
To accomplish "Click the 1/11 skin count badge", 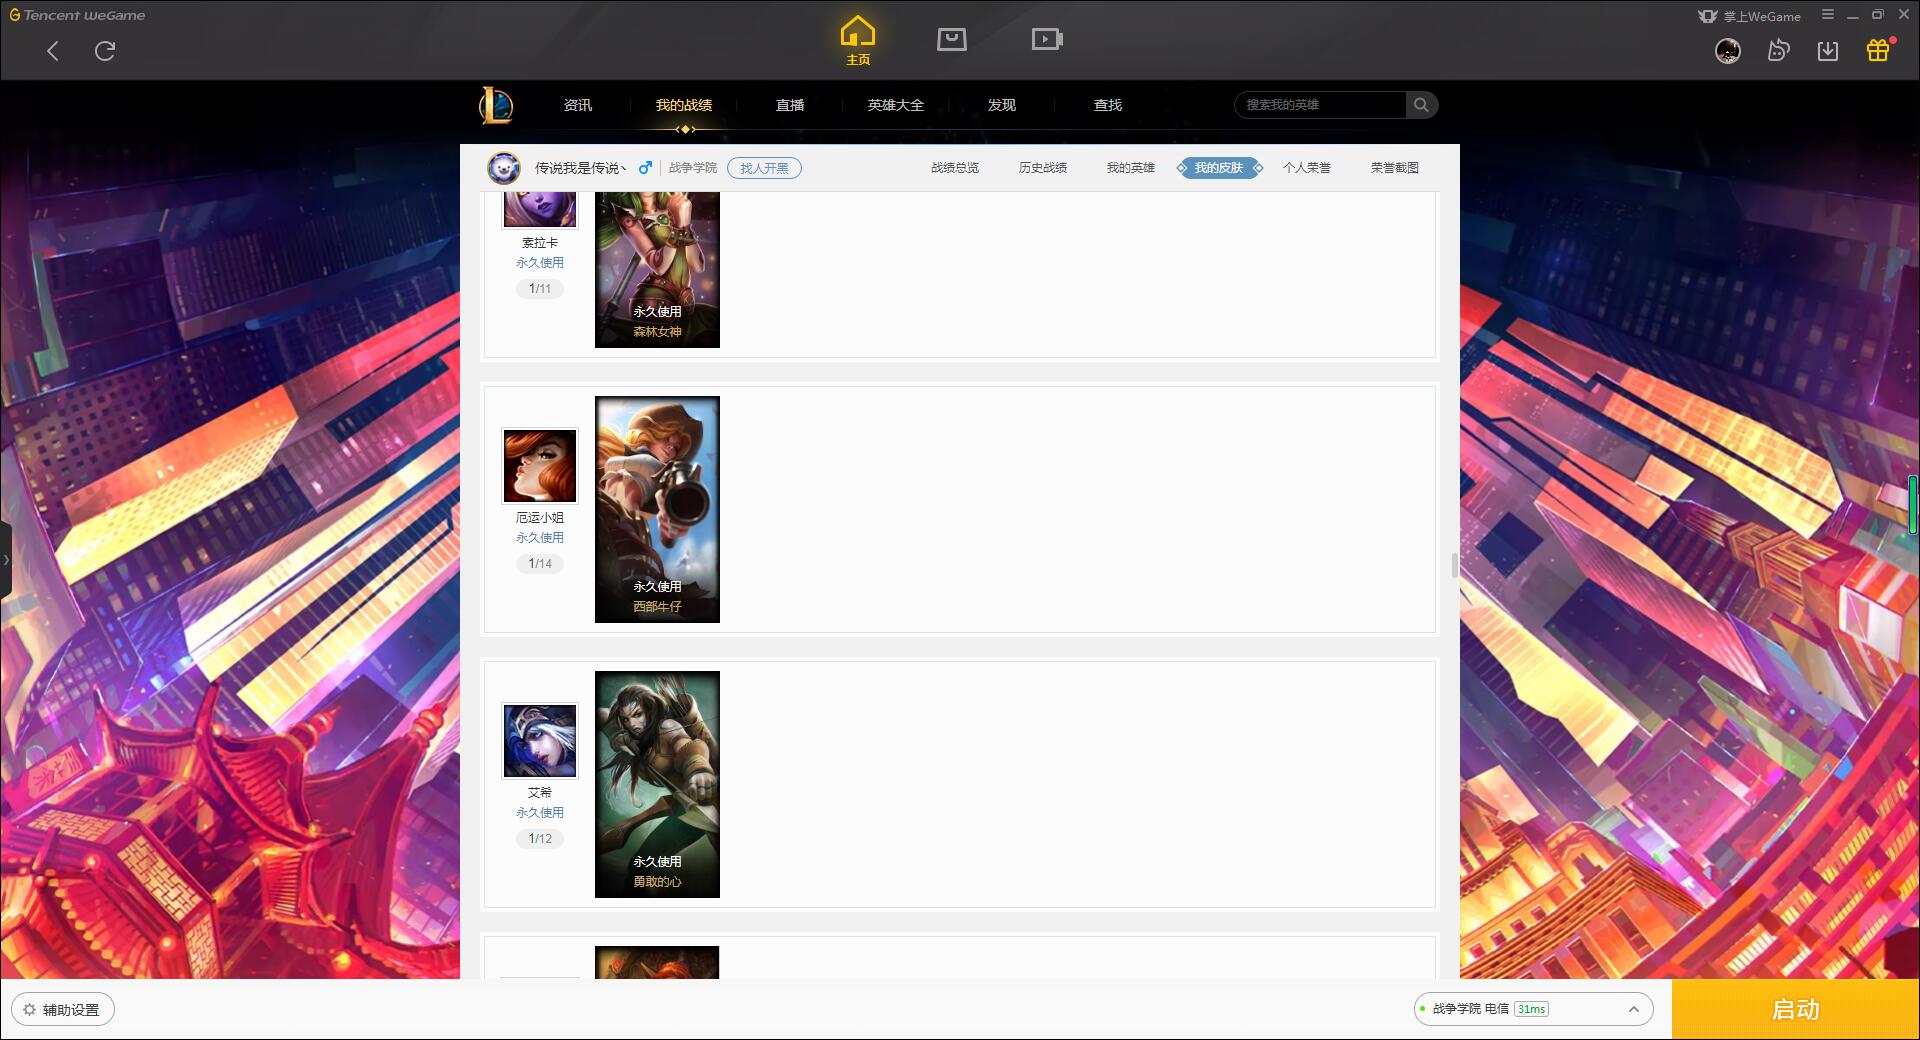I will coord(540,289).
